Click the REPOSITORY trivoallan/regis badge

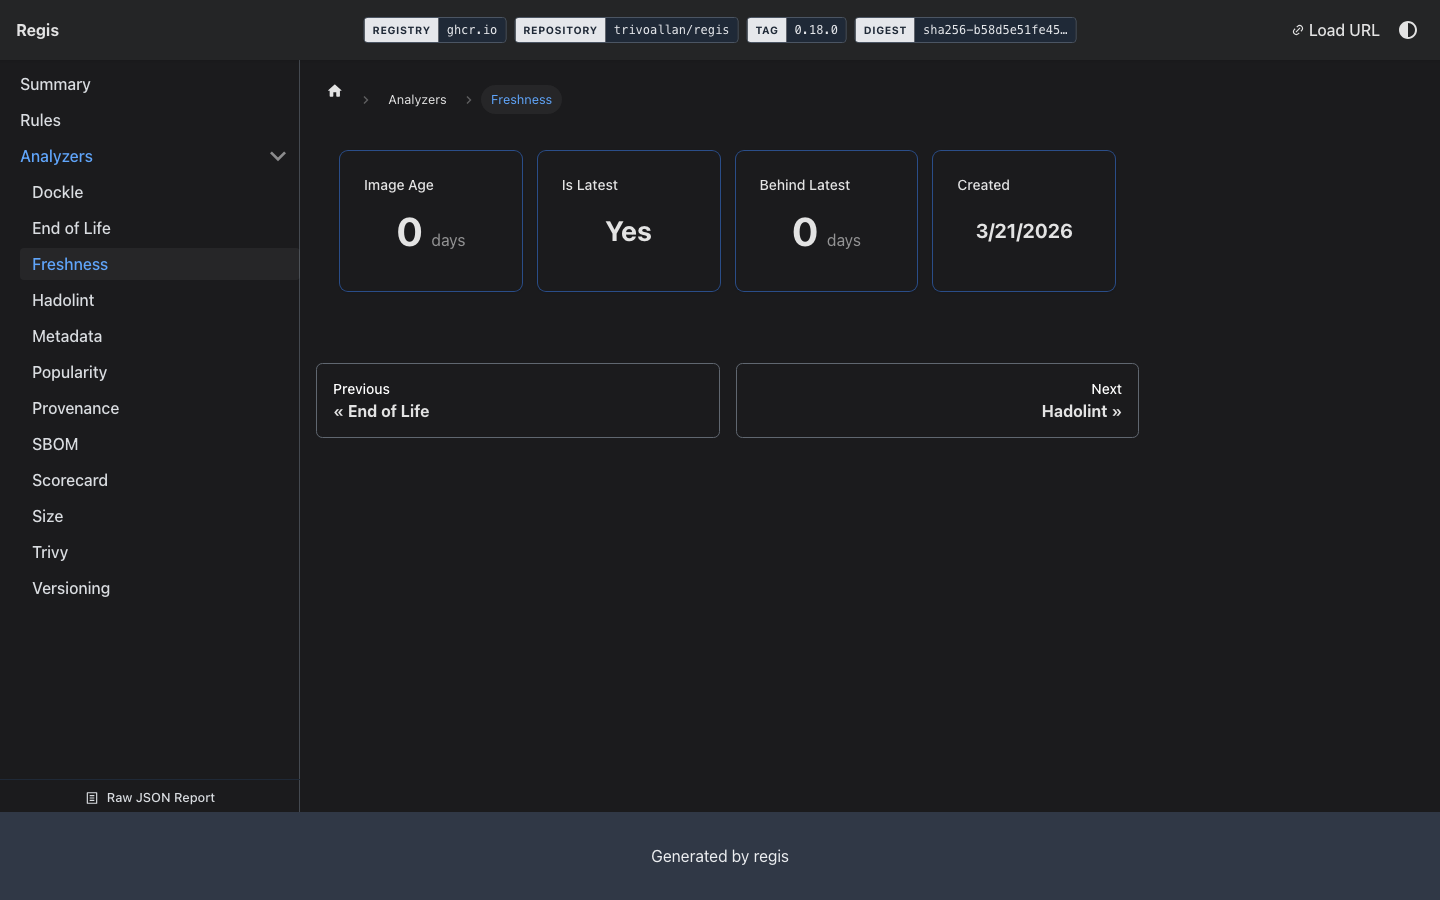pos(626,30)
